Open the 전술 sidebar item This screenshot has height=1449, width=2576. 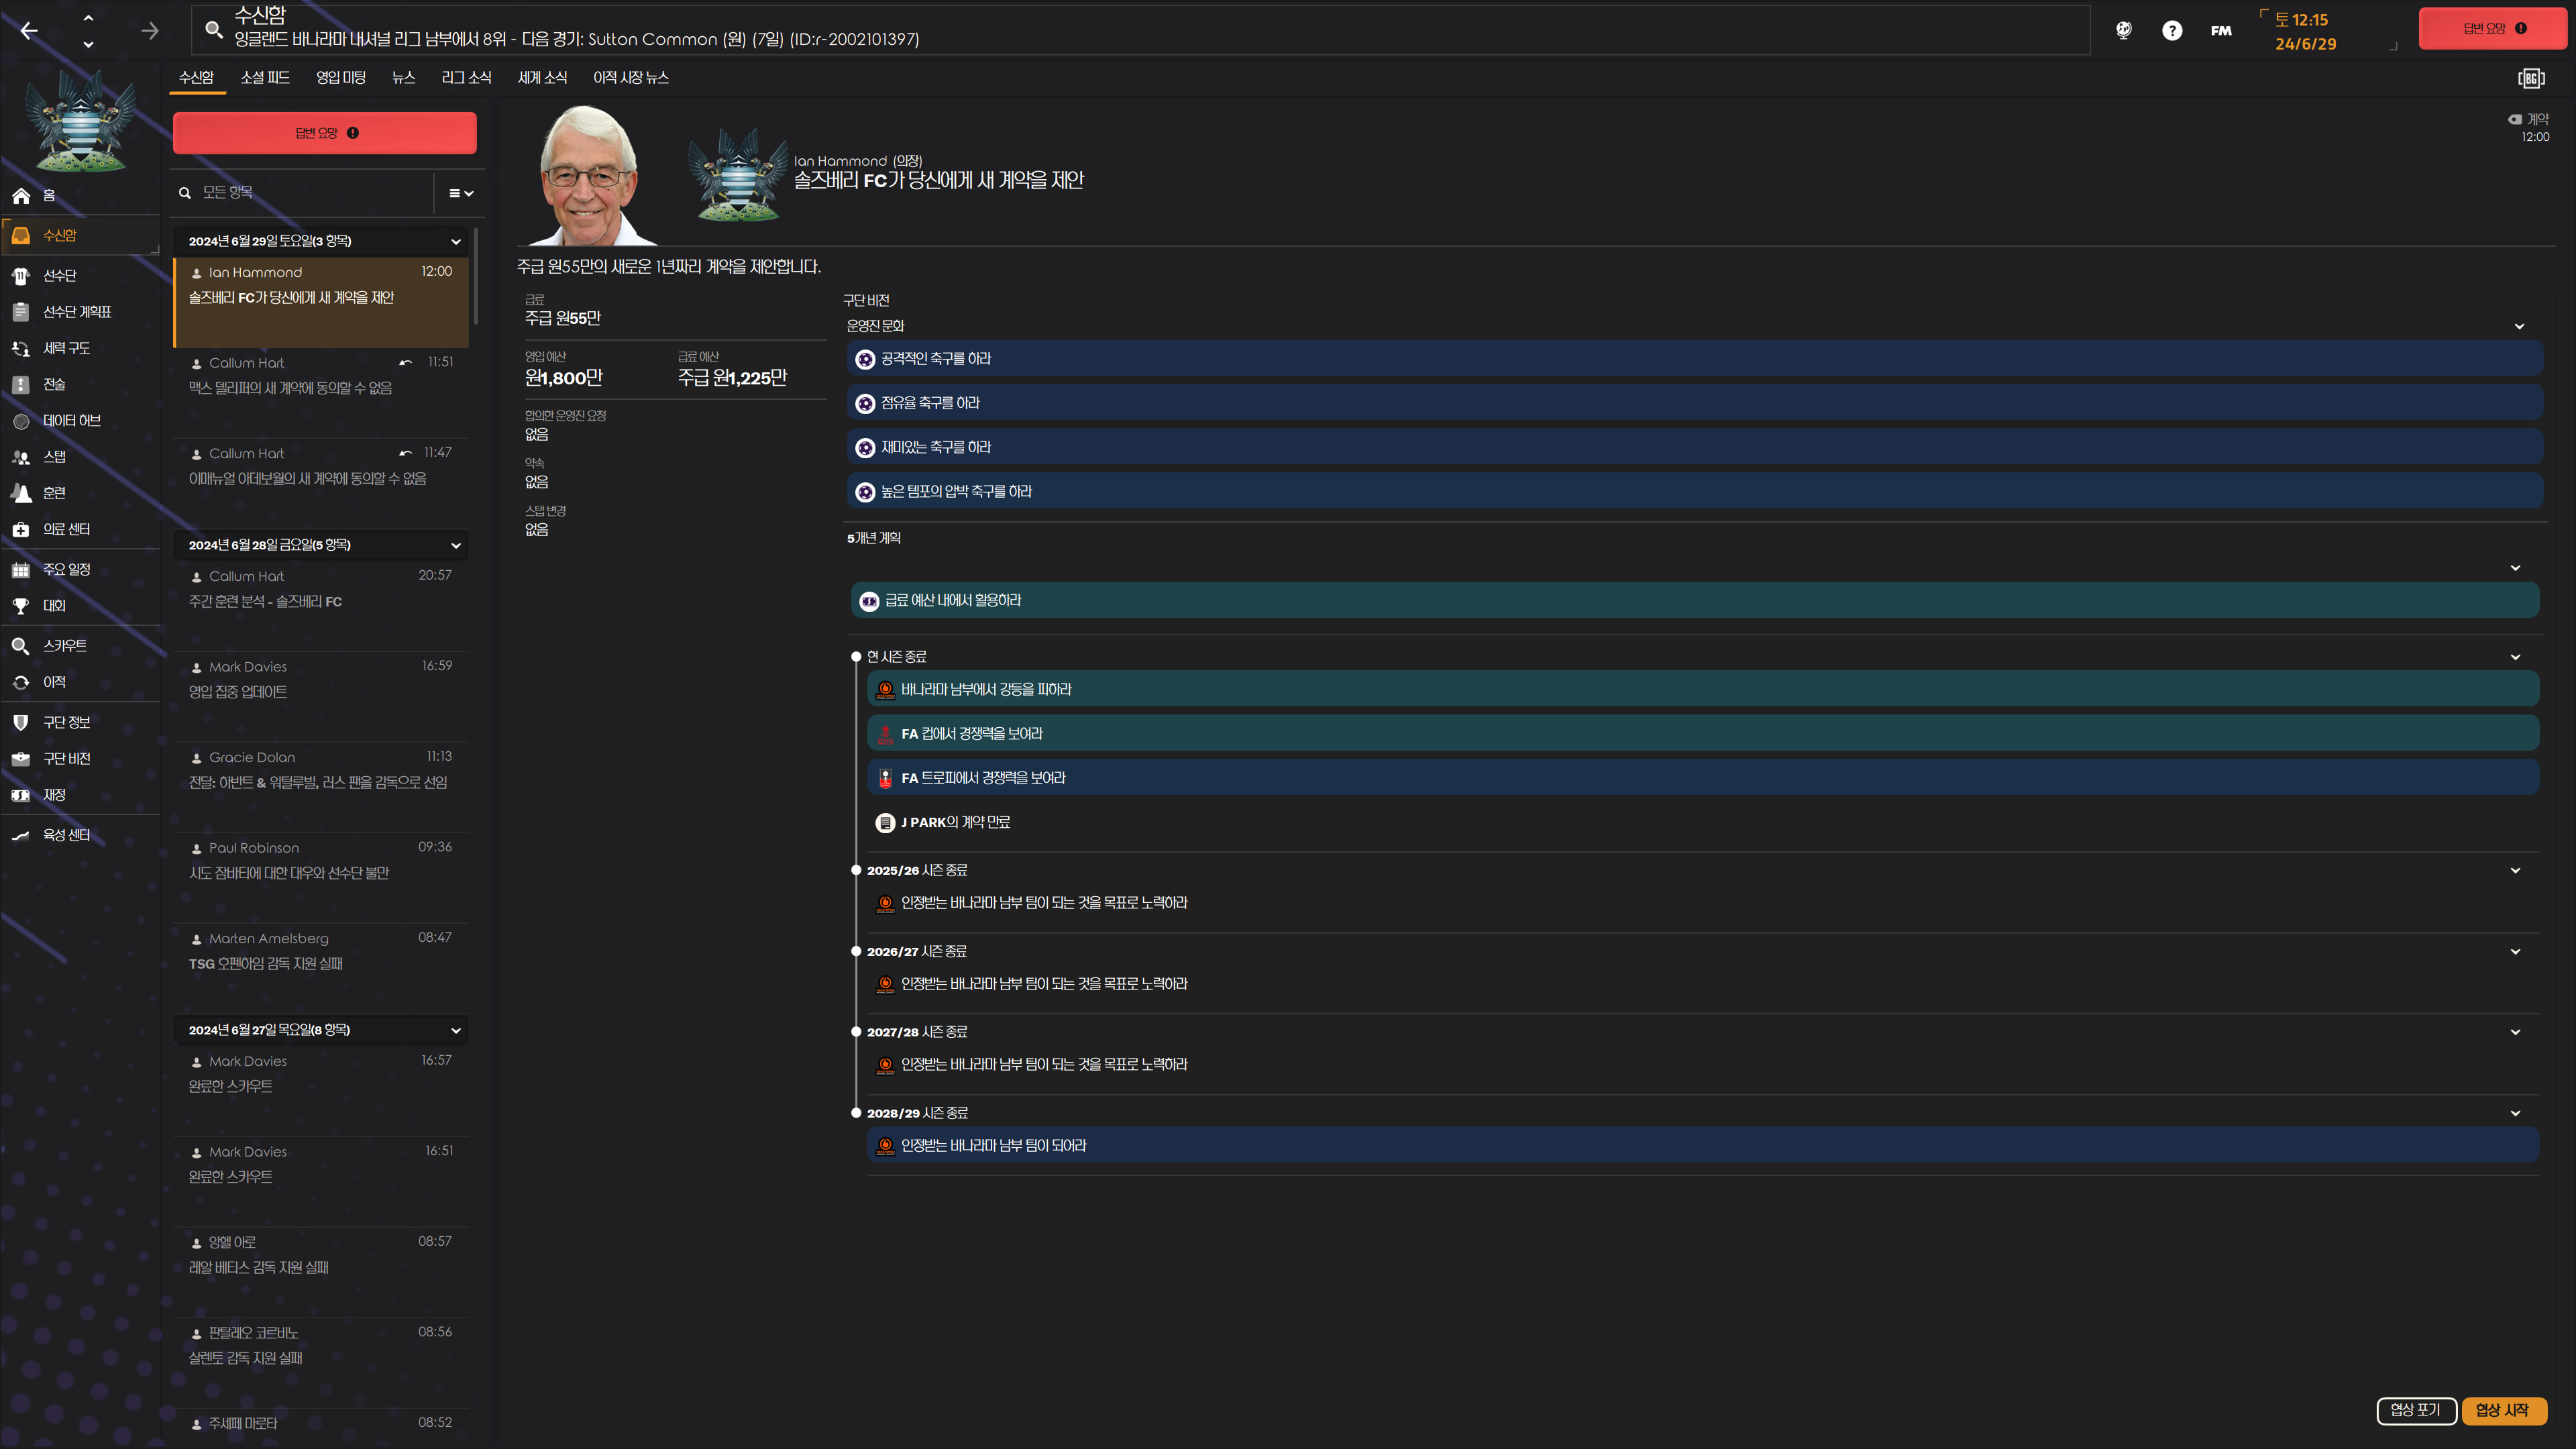point(54,384)
